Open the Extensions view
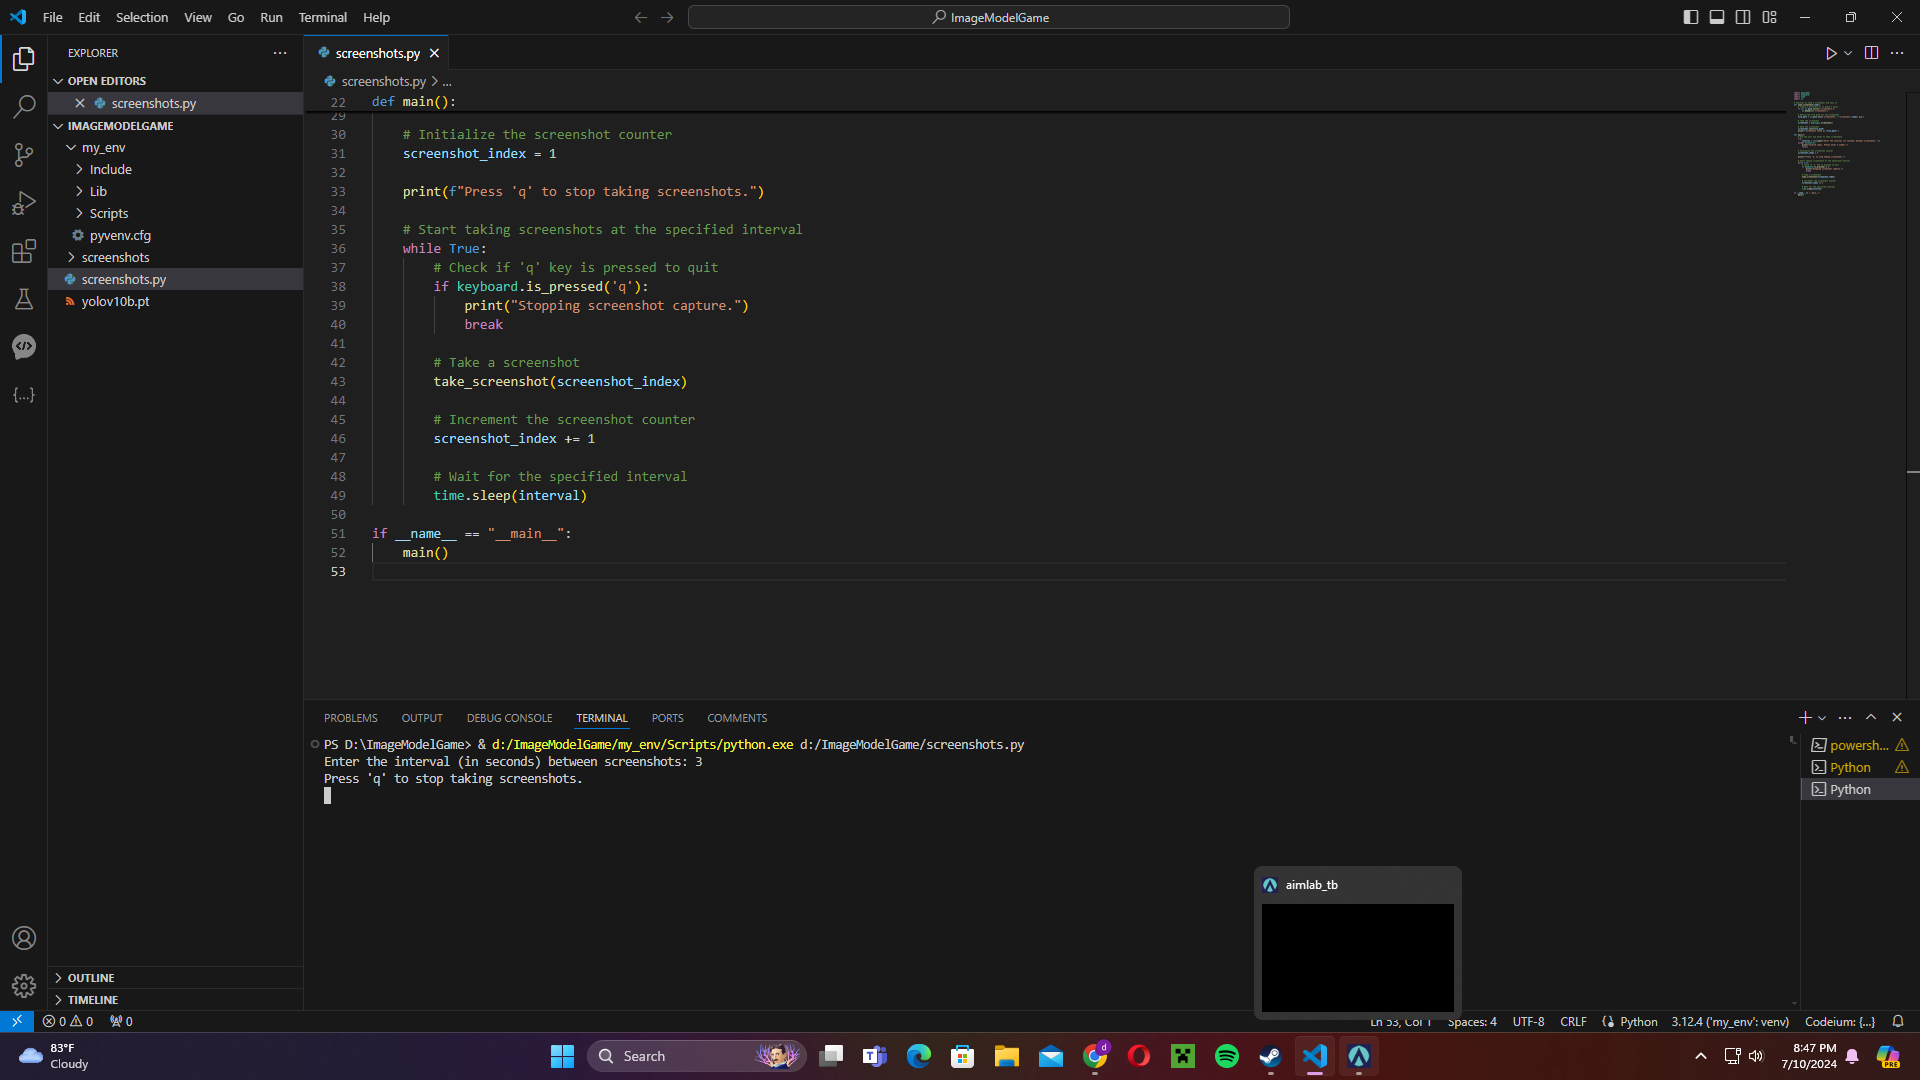Image resolution: width=1920 pixels, height=1080 pixels. coord(24,251)
